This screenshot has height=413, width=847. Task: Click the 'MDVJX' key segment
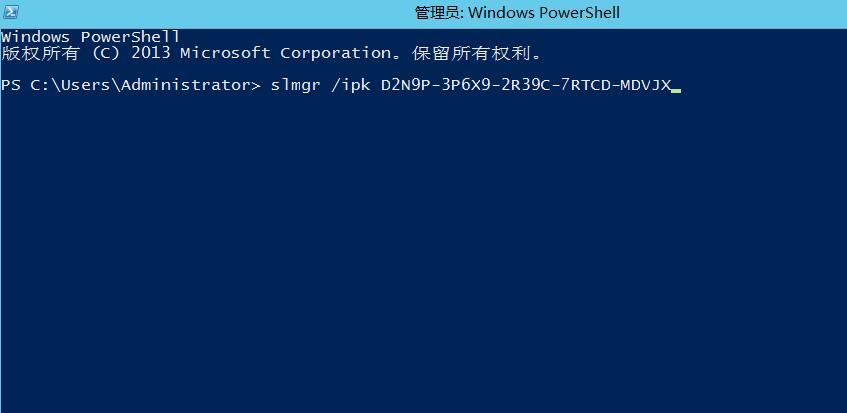click(645, 85)
